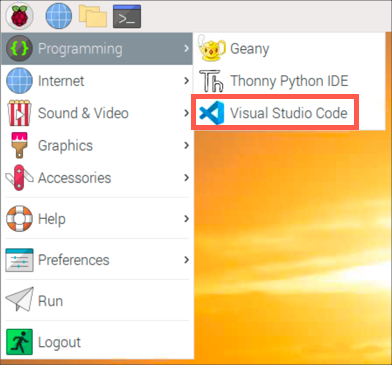This screenshot has width=392, height=365.
Task: Choose the Logout menu label
Action: 59,342
